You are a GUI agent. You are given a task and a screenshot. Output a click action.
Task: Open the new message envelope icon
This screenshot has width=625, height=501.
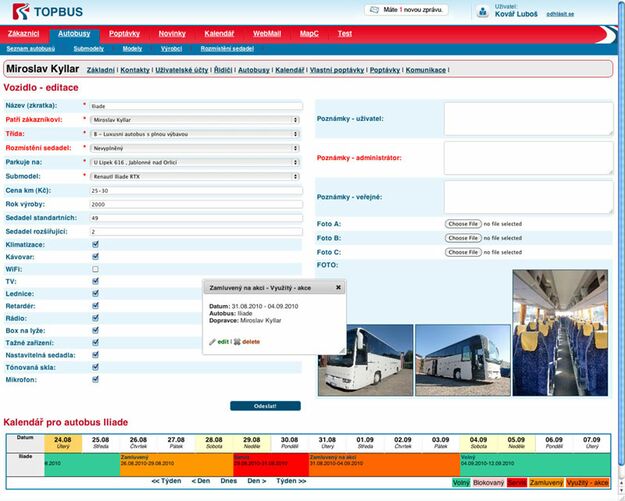[x=374, y=10]
